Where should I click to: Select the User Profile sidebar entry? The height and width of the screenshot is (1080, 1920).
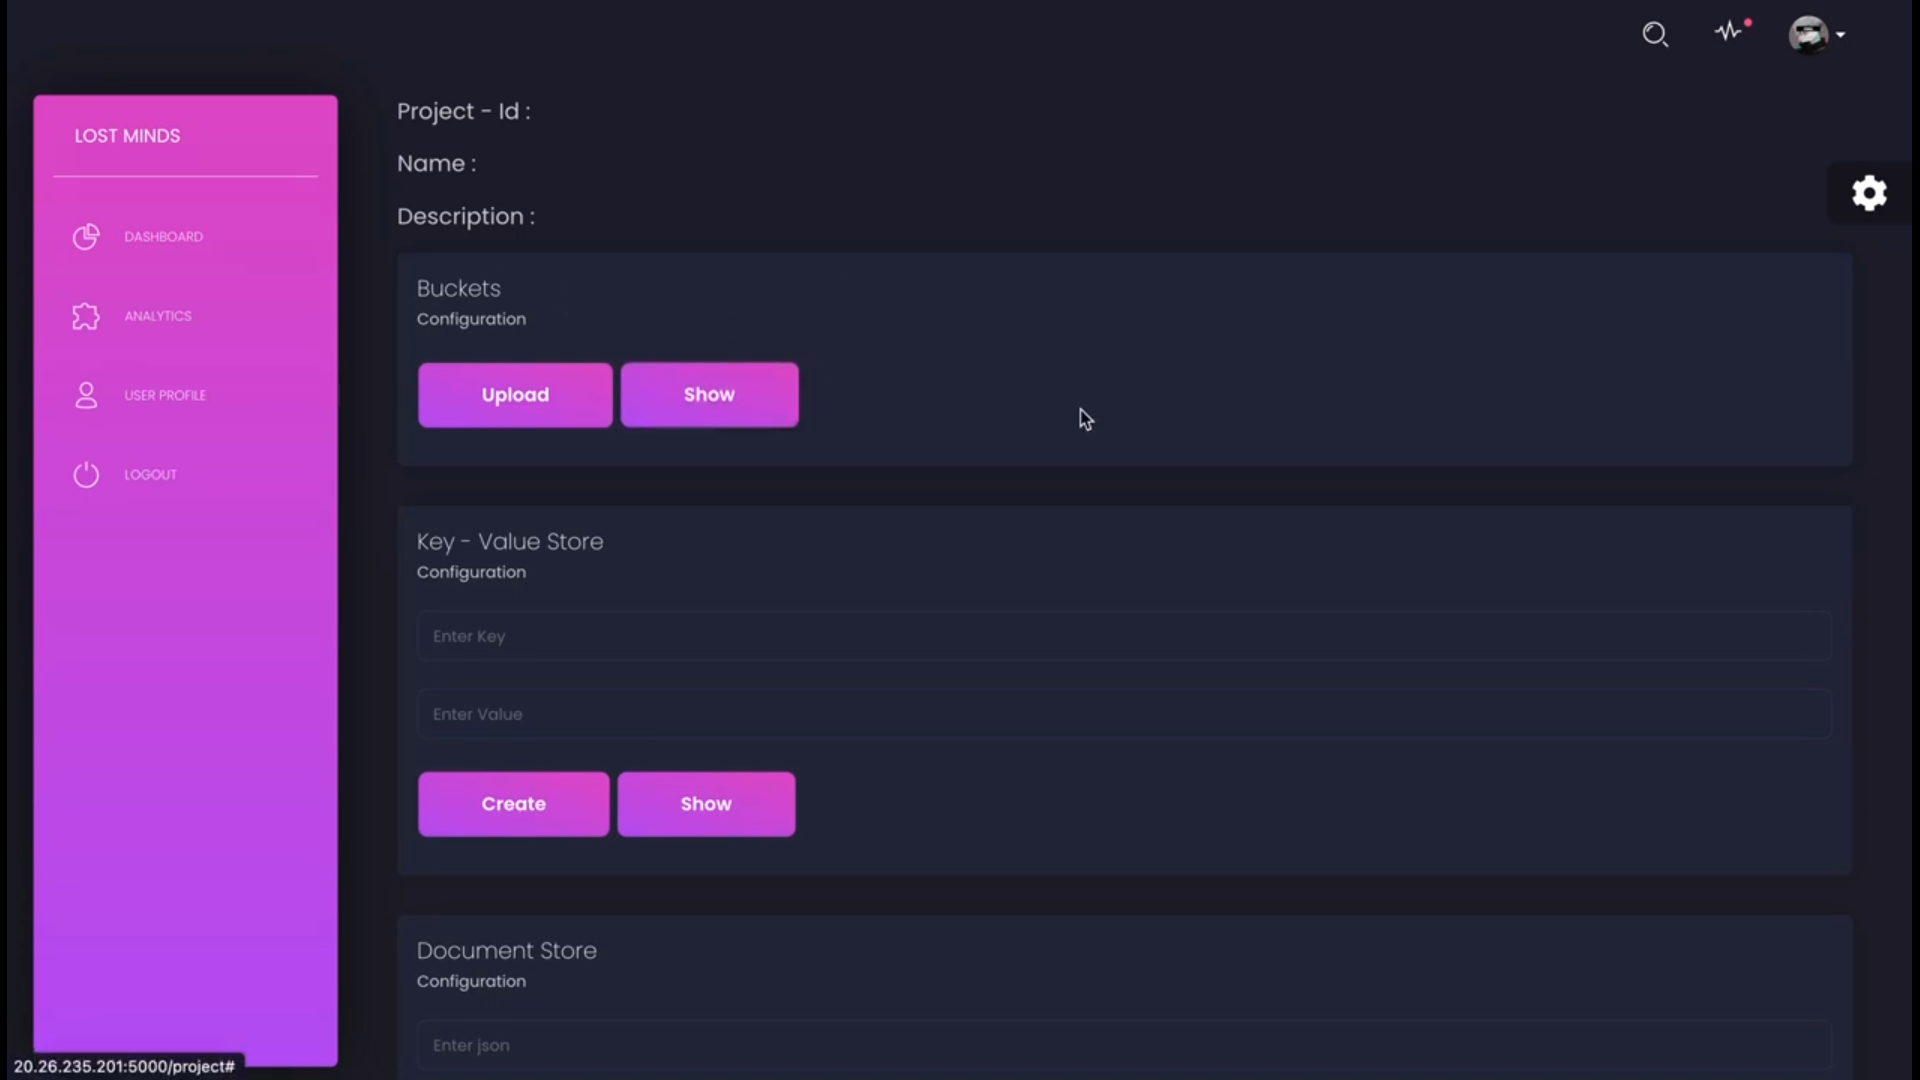(x=165, y=395)
